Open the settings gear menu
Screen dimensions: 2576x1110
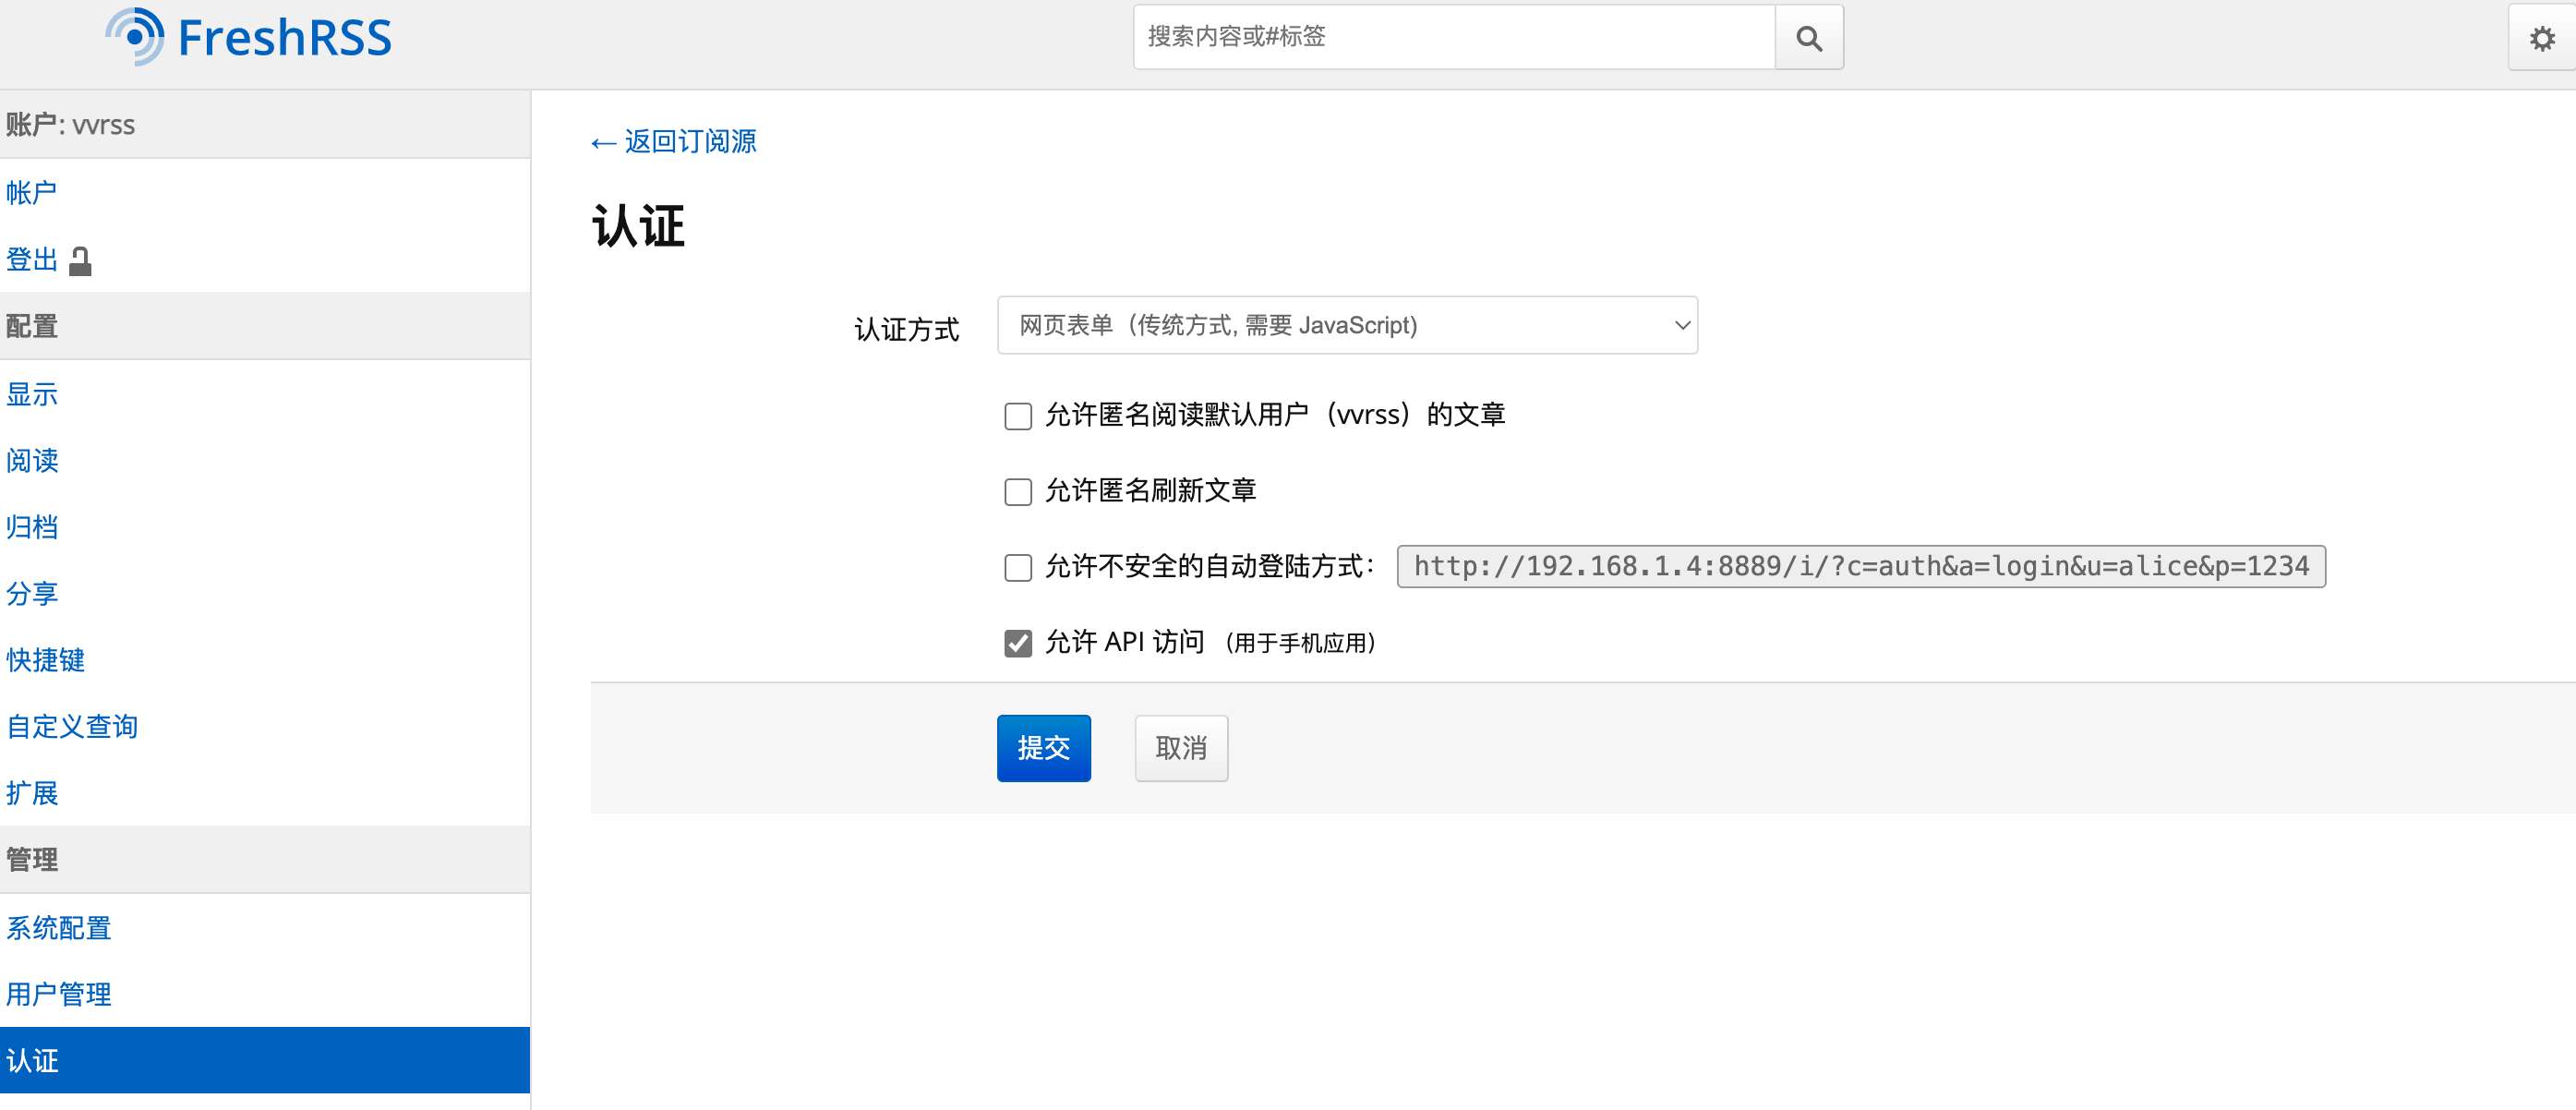2541,38
